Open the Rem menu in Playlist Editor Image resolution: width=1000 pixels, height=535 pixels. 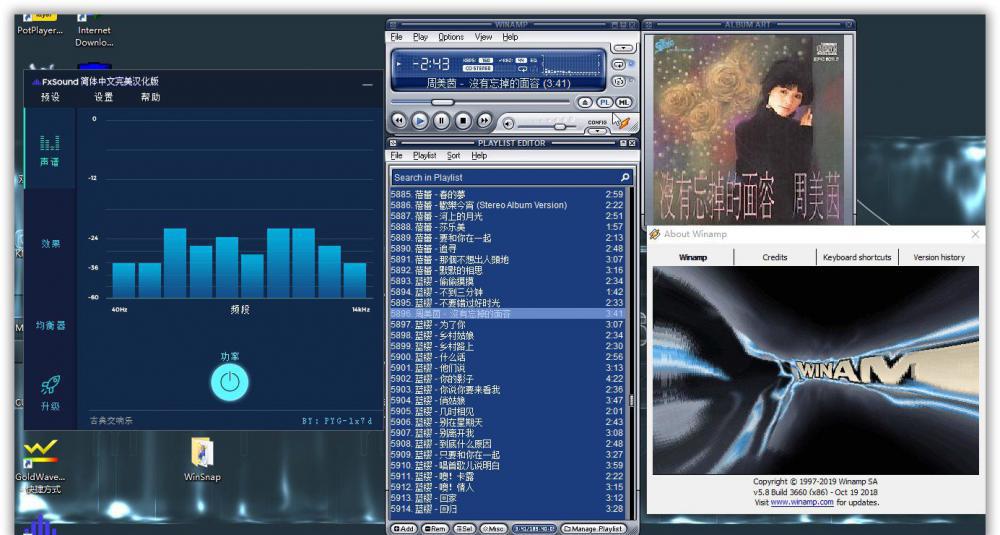(434, 529)
